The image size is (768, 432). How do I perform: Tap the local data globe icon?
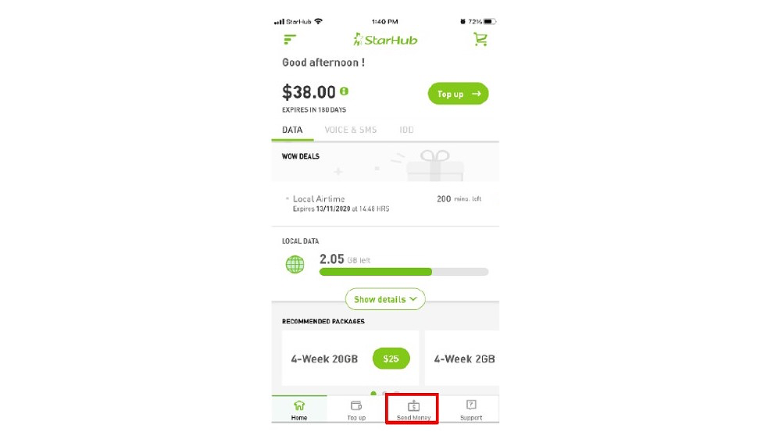(x=295, y=264)
